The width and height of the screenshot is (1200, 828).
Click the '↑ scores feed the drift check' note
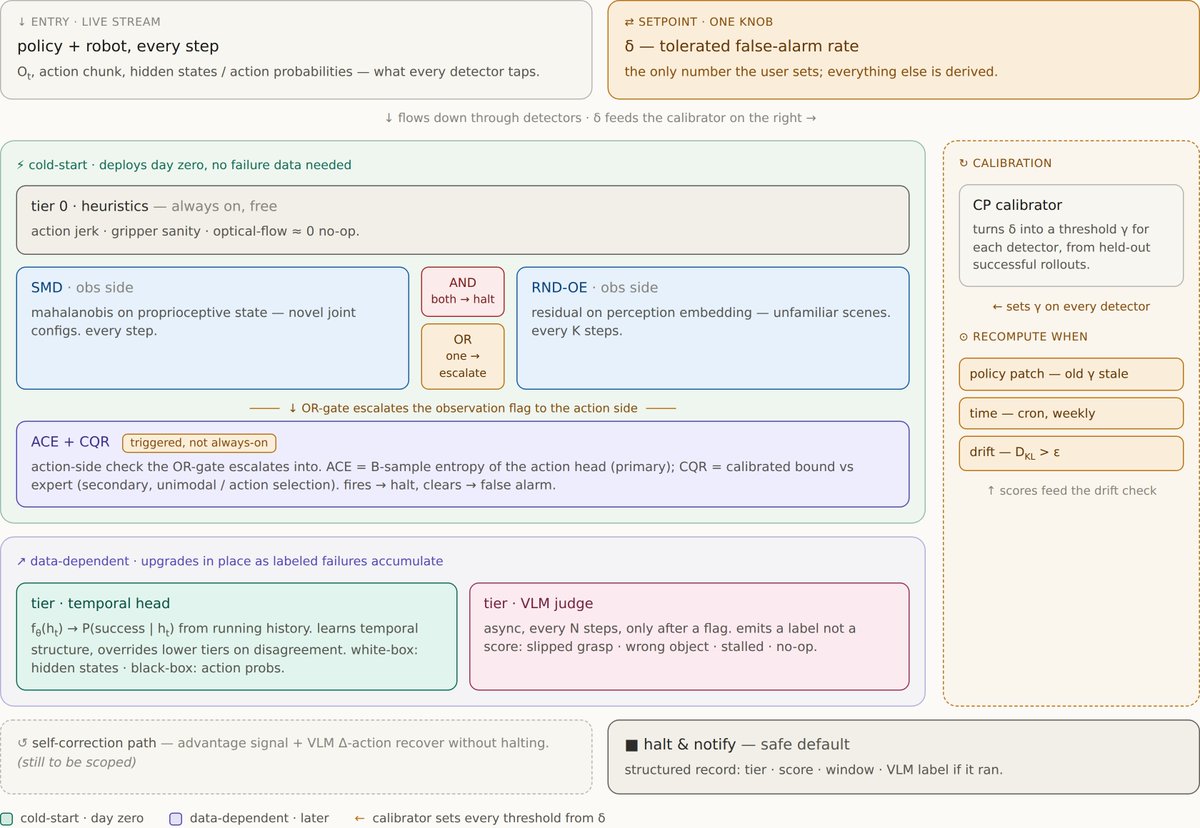[1071, 490]
